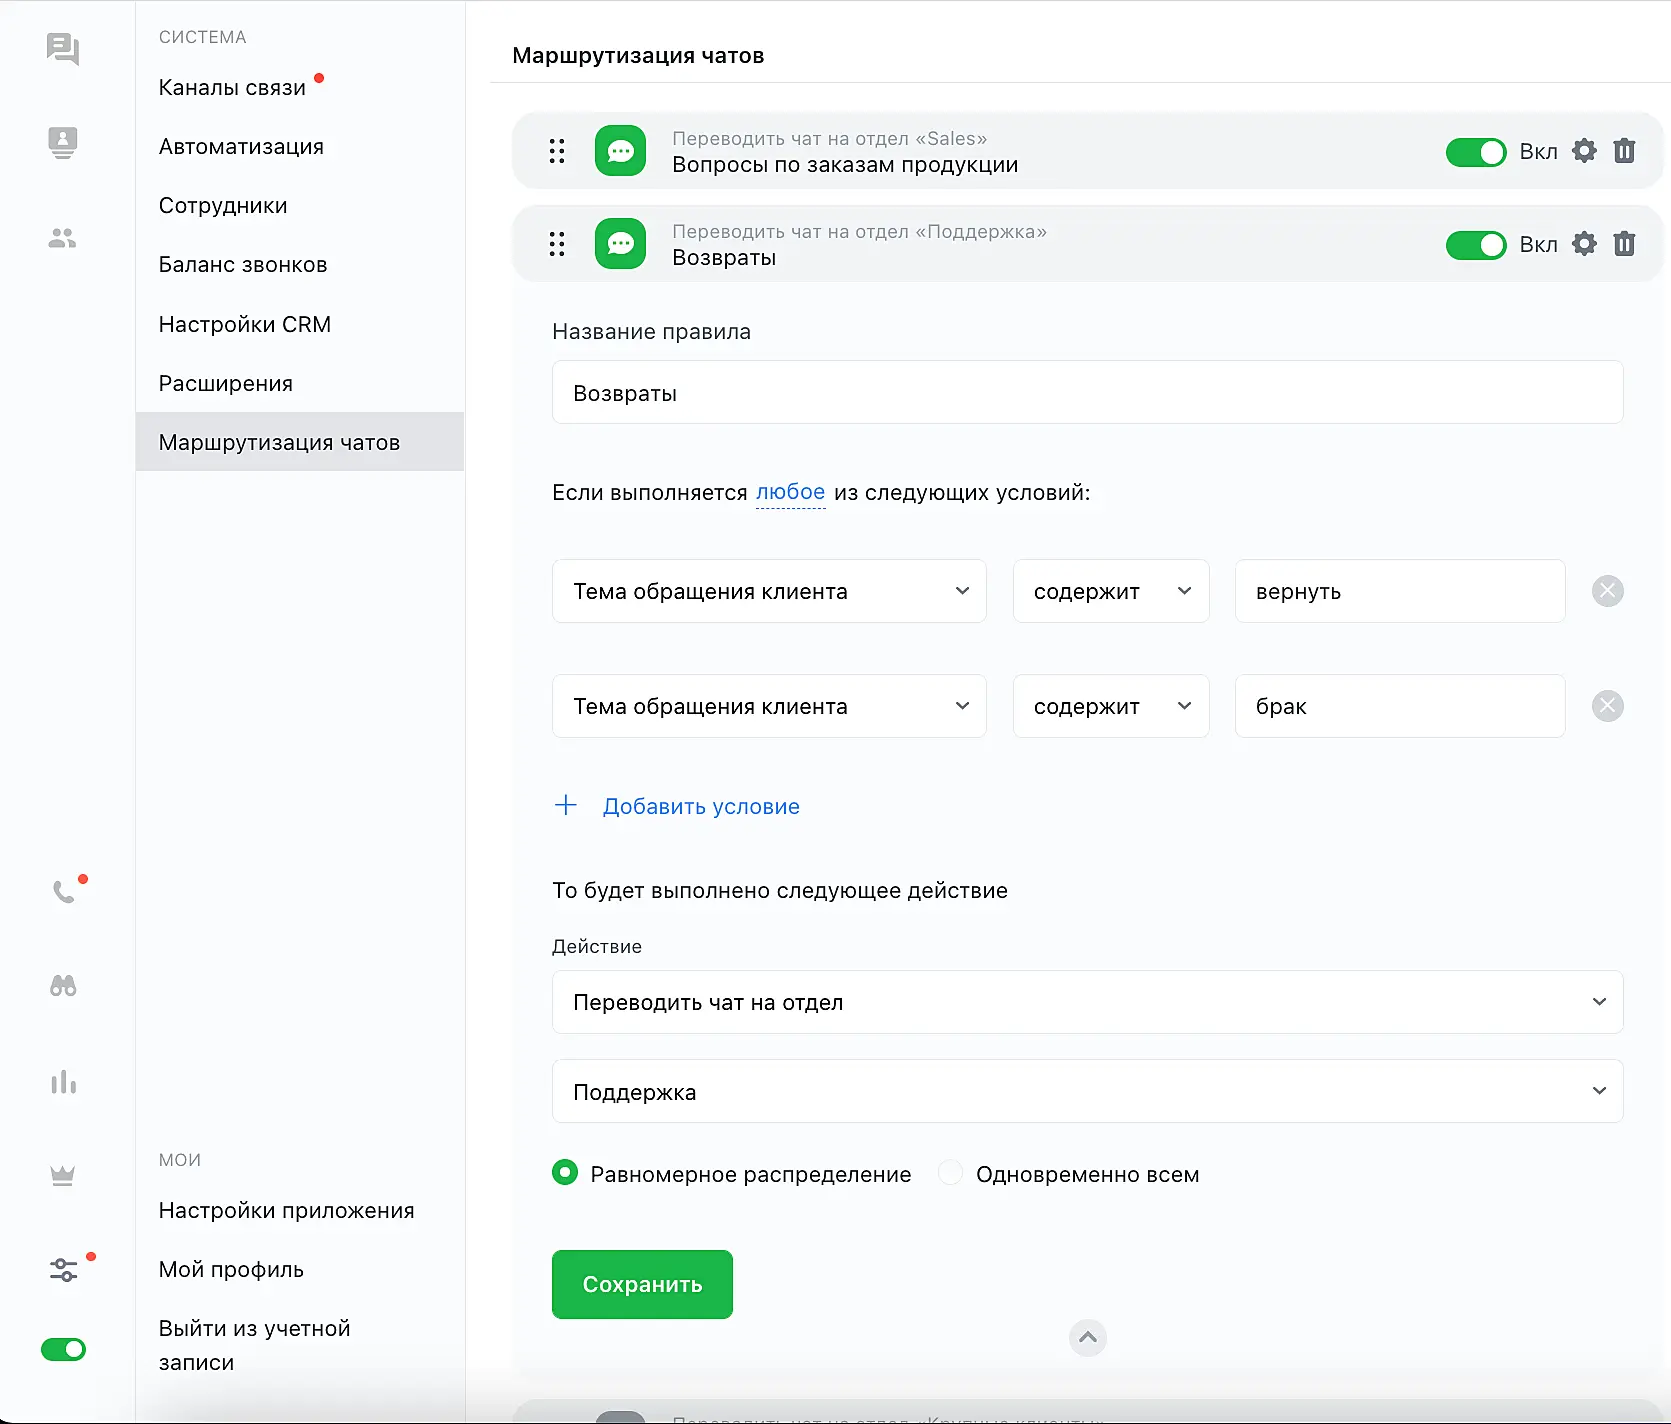
Task: Click the green «Сохранить» button
Action: 642,1284
